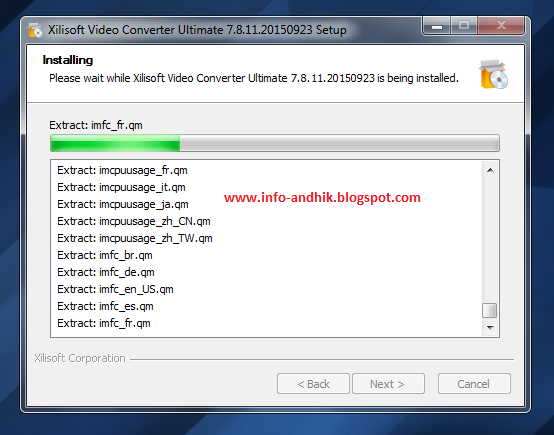Click the 'Installing' header title
The image size is (554, 435).
[67, 60]
